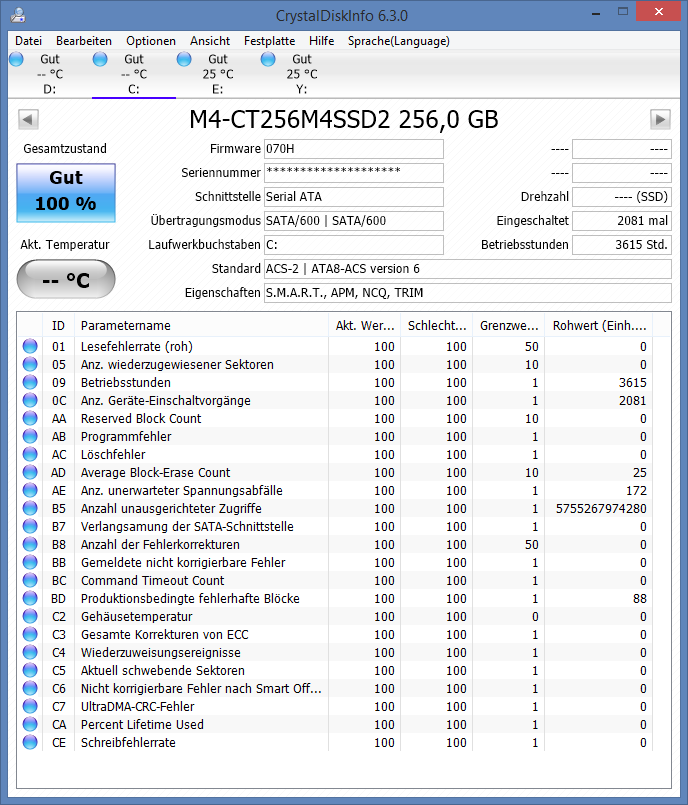
Task: Select raw value 5755267974280
Action: pos(601,508)
